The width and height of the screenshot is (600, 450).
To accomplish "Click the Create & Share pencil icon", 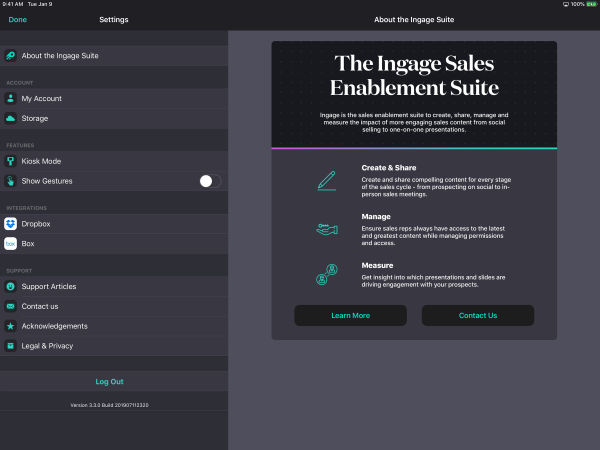I will pos(327,181).
